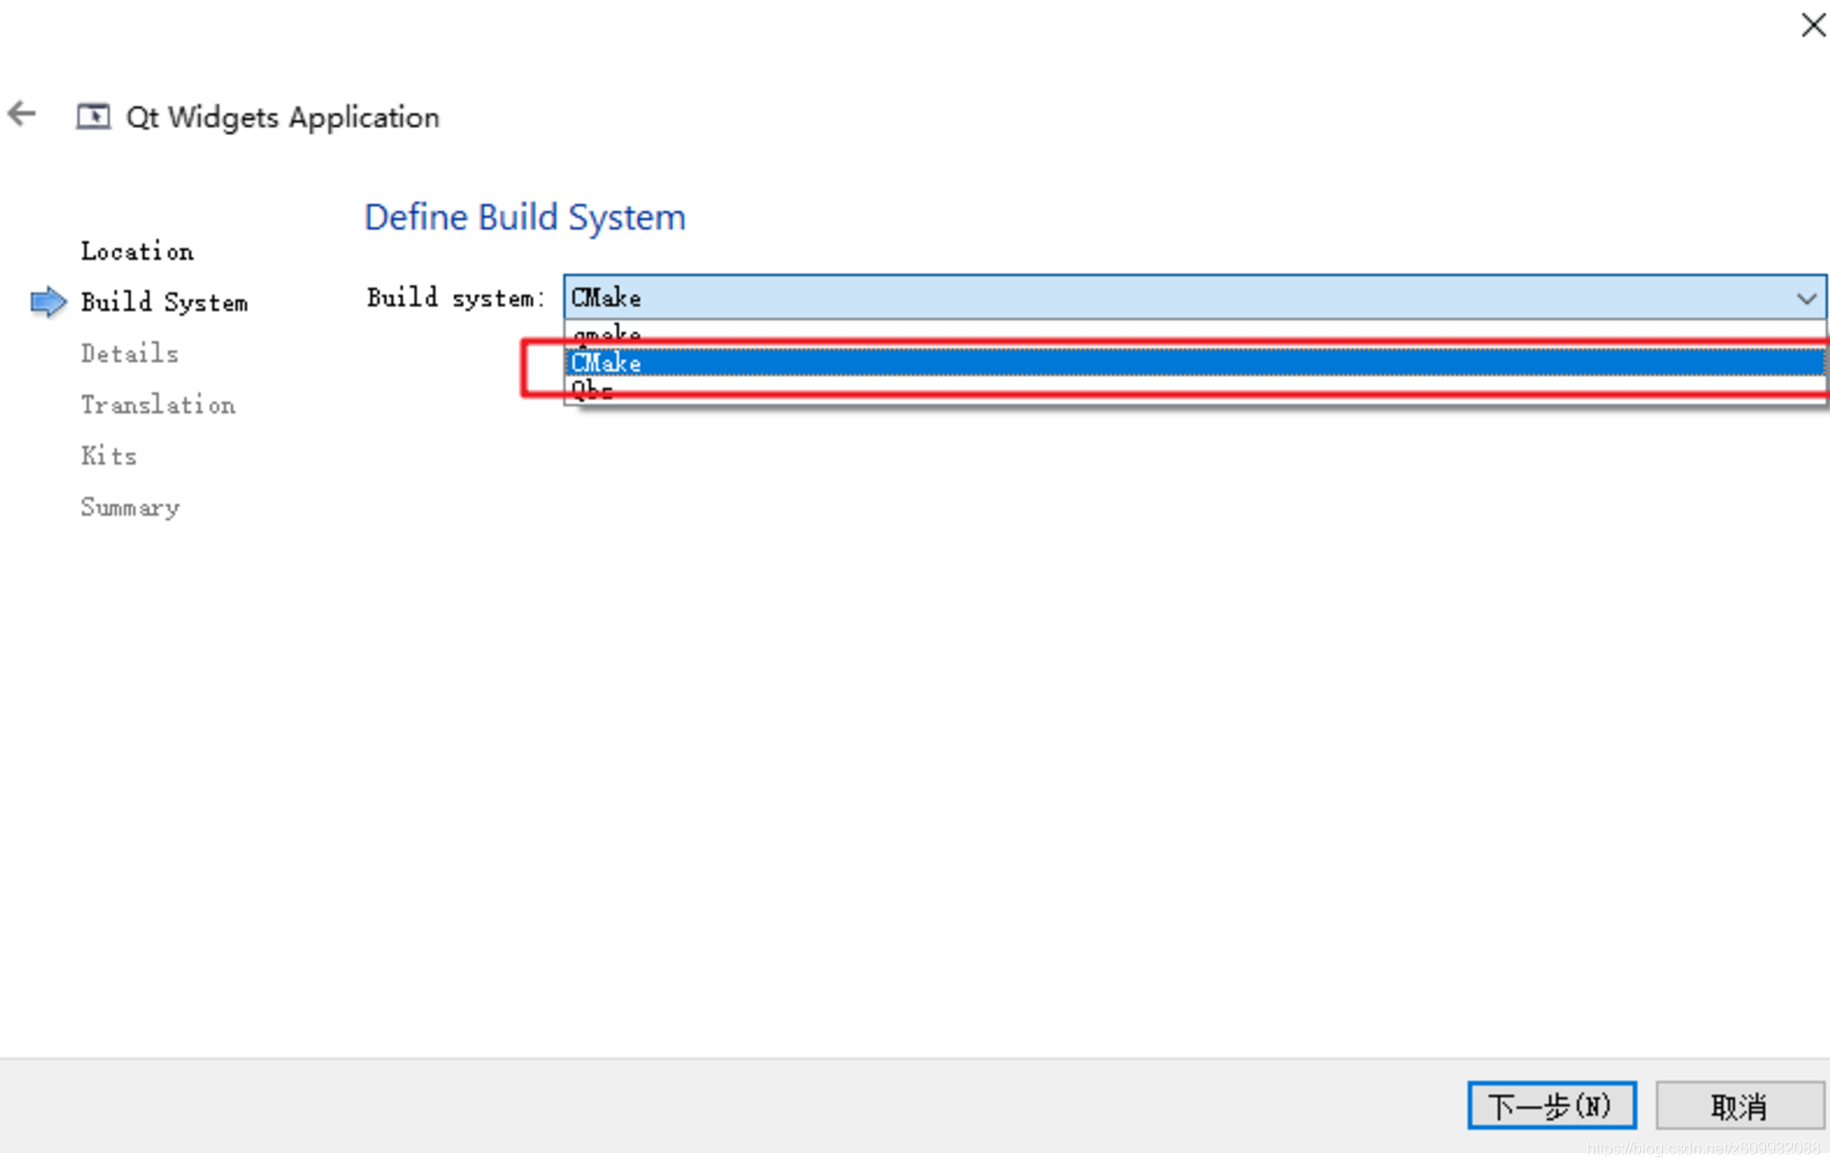The image size is (1830, 1167).
Task: Select the Location step in sidebar
Action: point(137,251)
